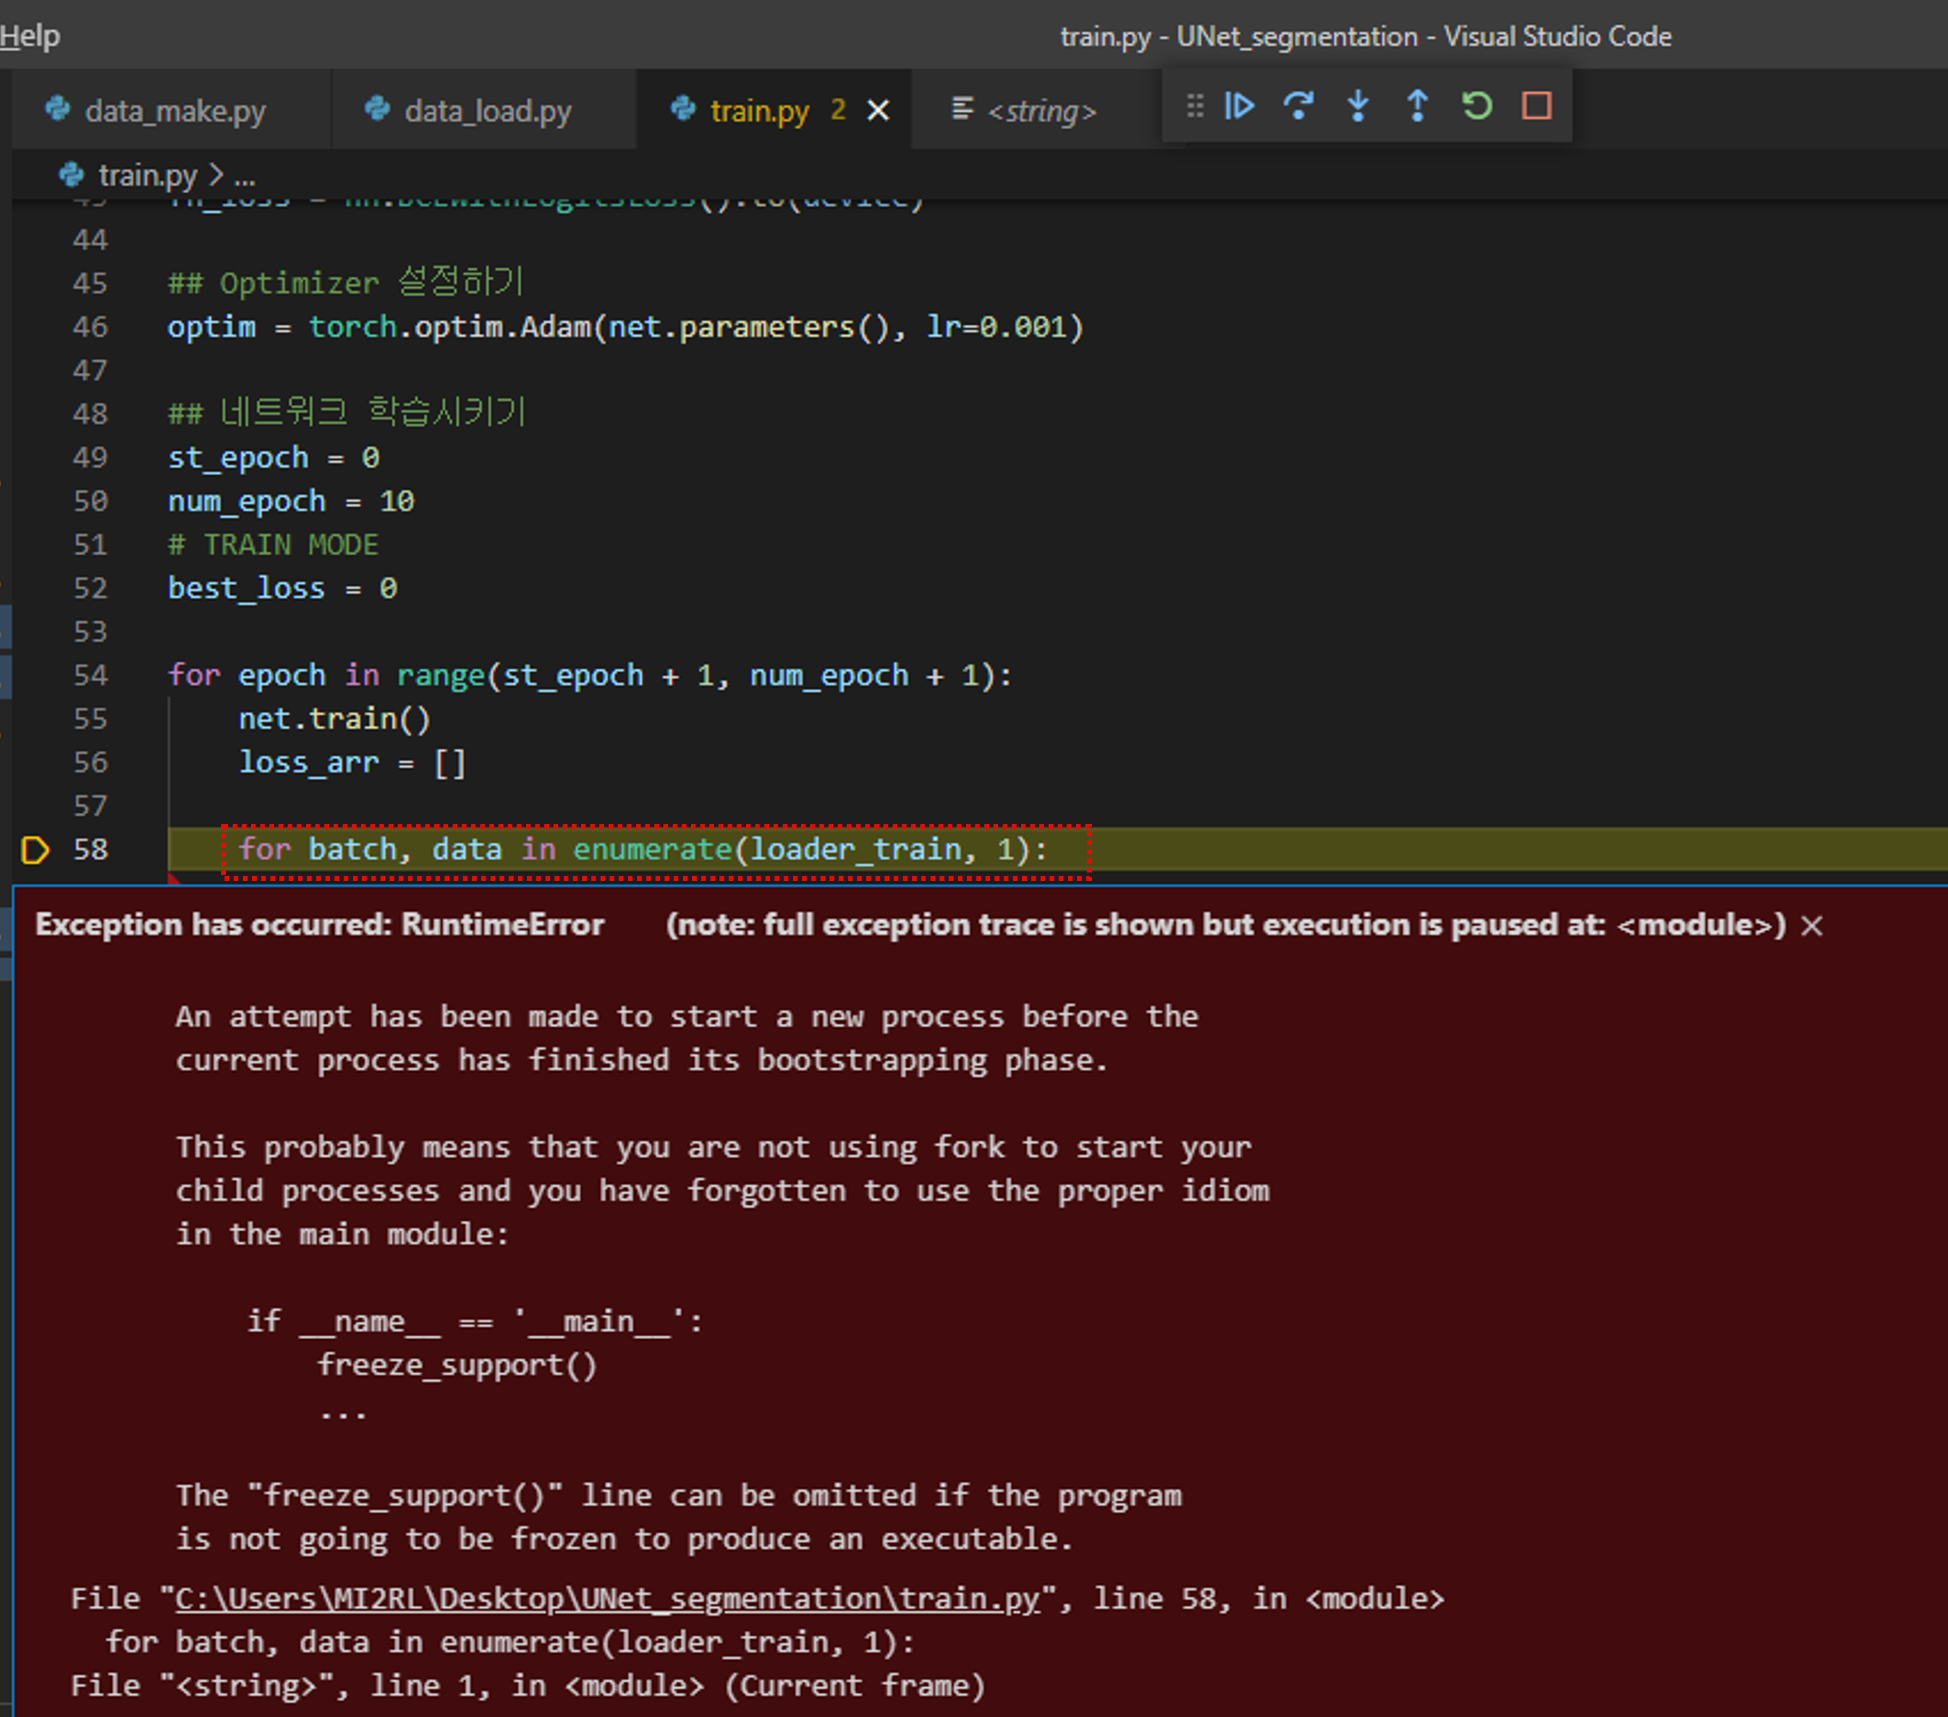
Task: Switch to the data_load.py tab
Action: click(x=487, y=110)
